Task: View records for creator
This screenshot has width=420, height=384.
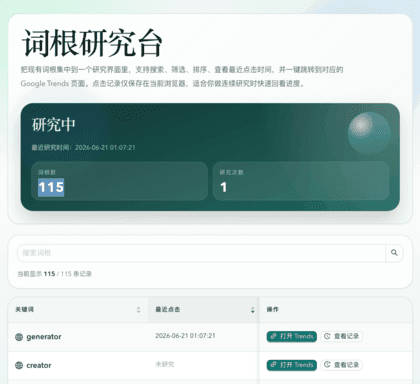Action: (x=342, y=365)
